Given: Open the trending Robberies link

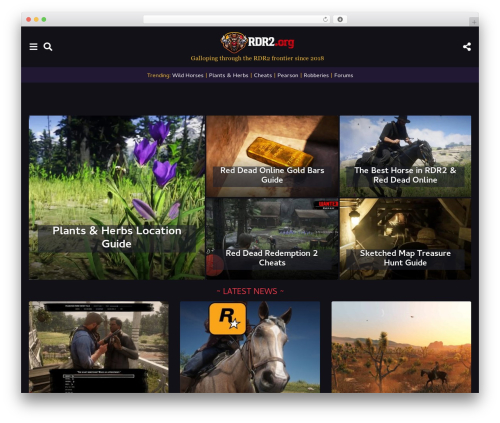Looking at the screenshot, I should point(316,75).
